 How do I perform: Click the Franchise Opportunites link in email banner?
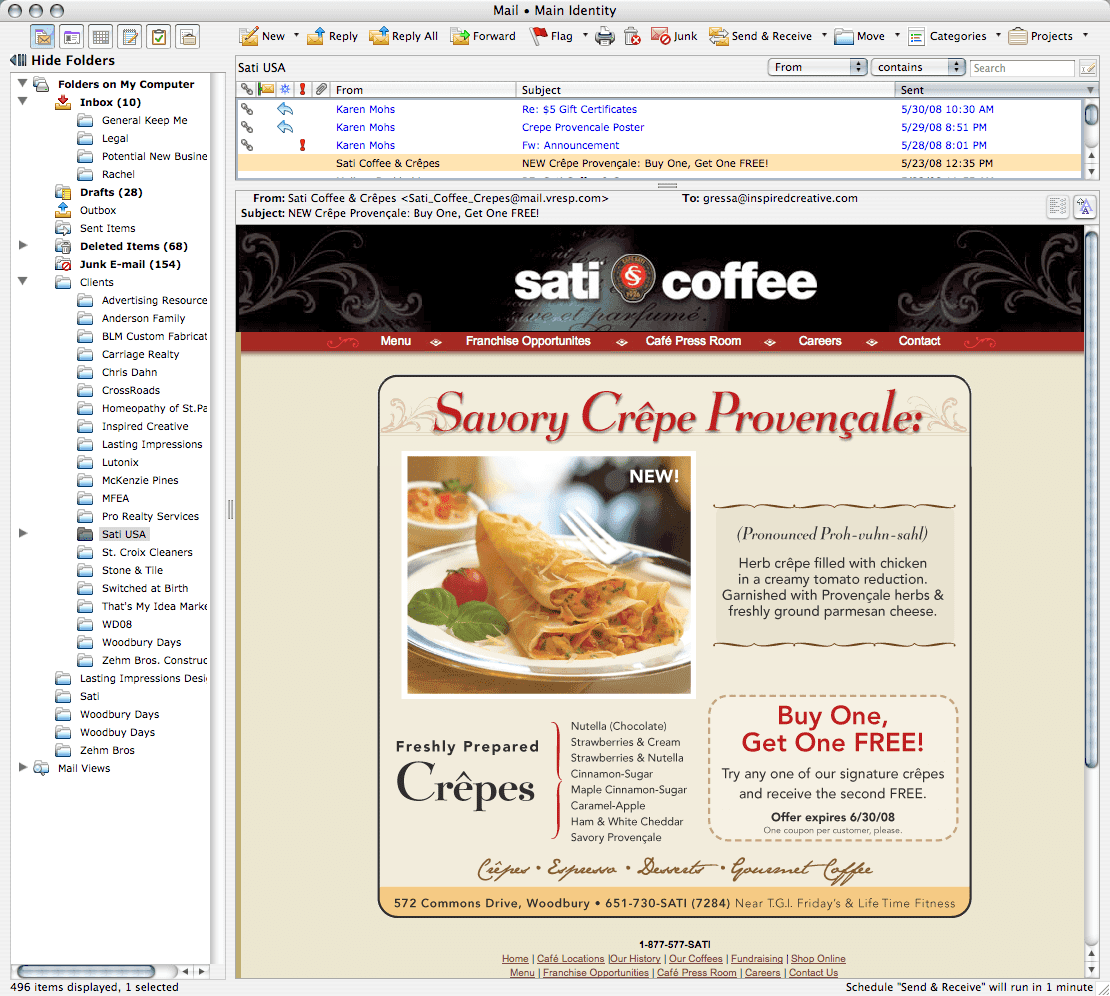tap(528, 341)
